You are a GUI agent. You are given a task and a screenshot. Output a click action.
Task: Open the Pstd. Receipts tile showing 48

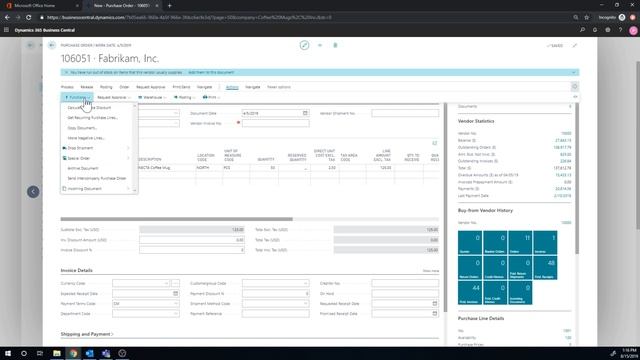point(545,268)
